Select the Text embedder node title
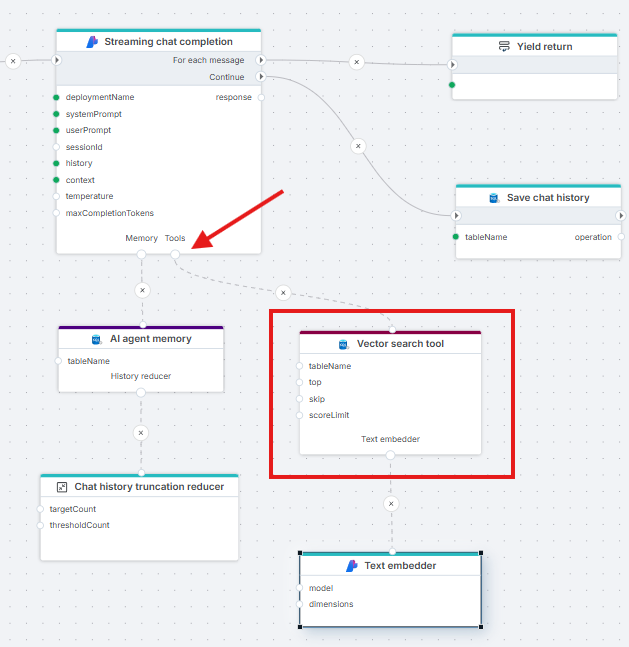Viewport: 629px width, 647px height. point(400,566)
